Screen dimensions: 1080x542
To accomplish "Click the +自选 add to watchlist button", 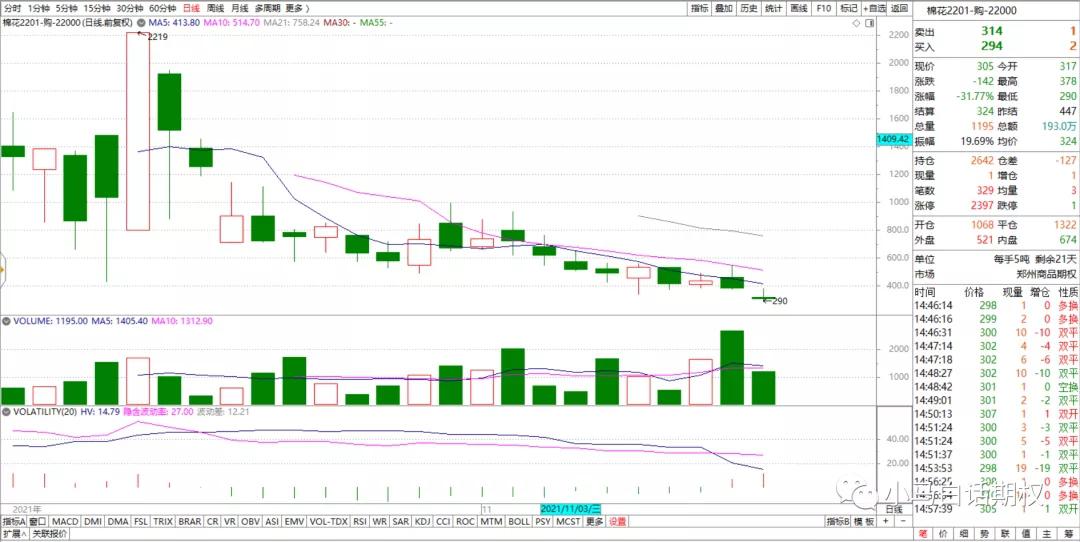I will [874, 8].
